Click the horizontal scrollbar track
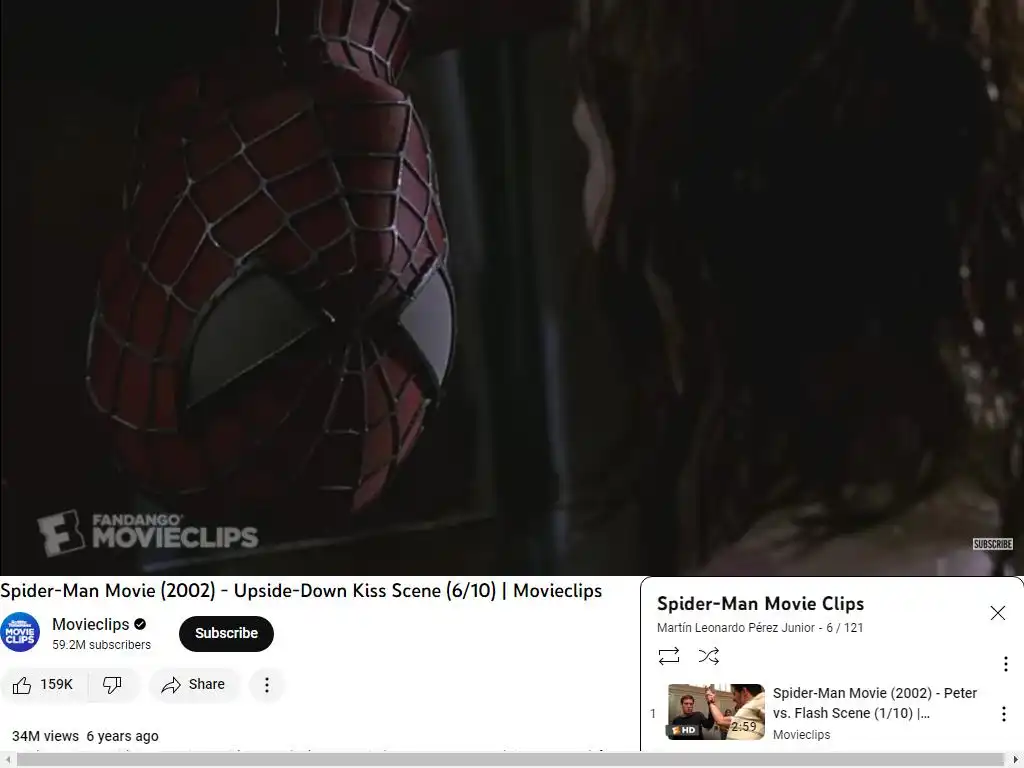This screenshot has height=768, width=1024. tap(512, 760)
